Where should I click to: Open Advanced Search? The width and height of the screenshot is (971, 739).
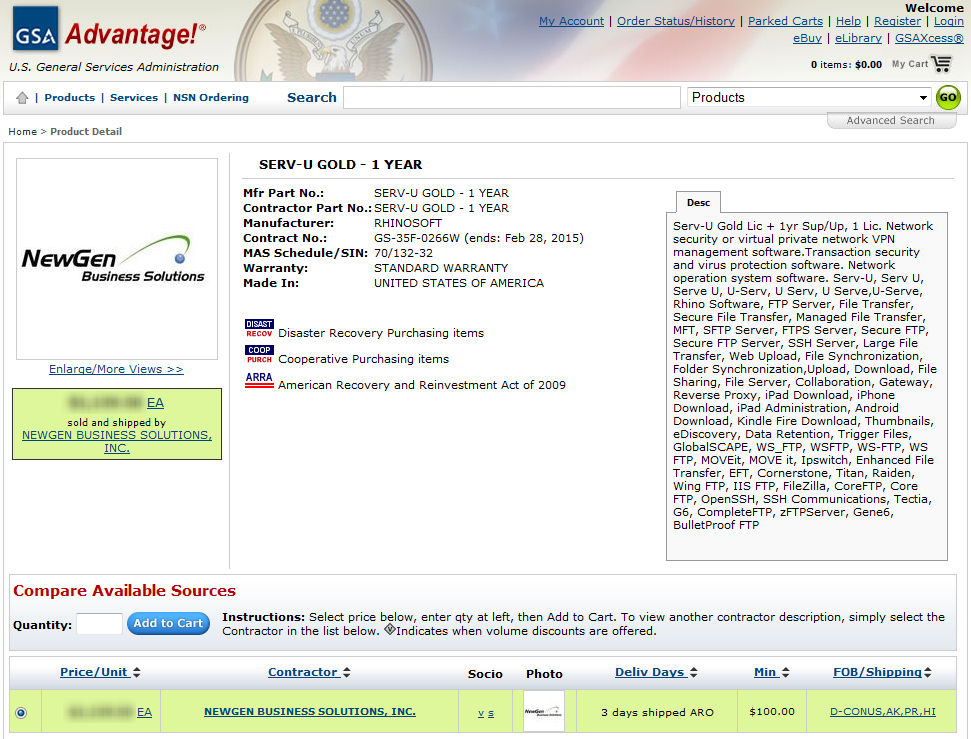coord(890,120)
